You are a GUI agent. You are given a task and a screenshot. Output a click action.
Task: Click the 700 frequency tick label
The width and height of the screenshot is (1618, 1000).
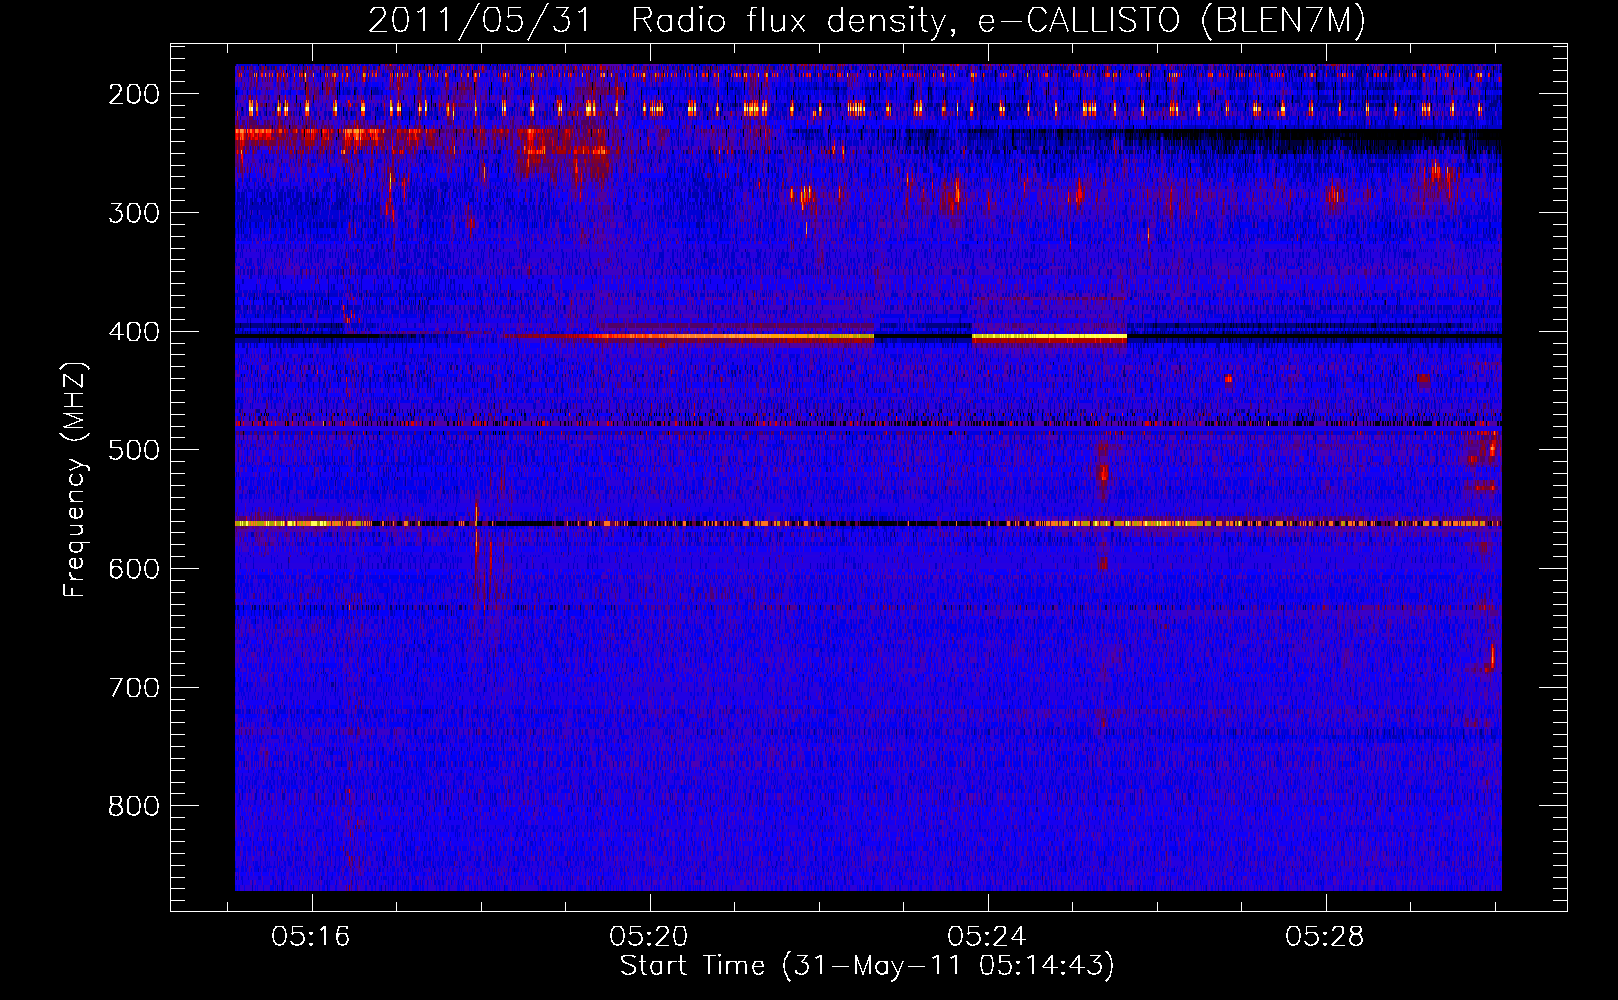pos(134,688)
